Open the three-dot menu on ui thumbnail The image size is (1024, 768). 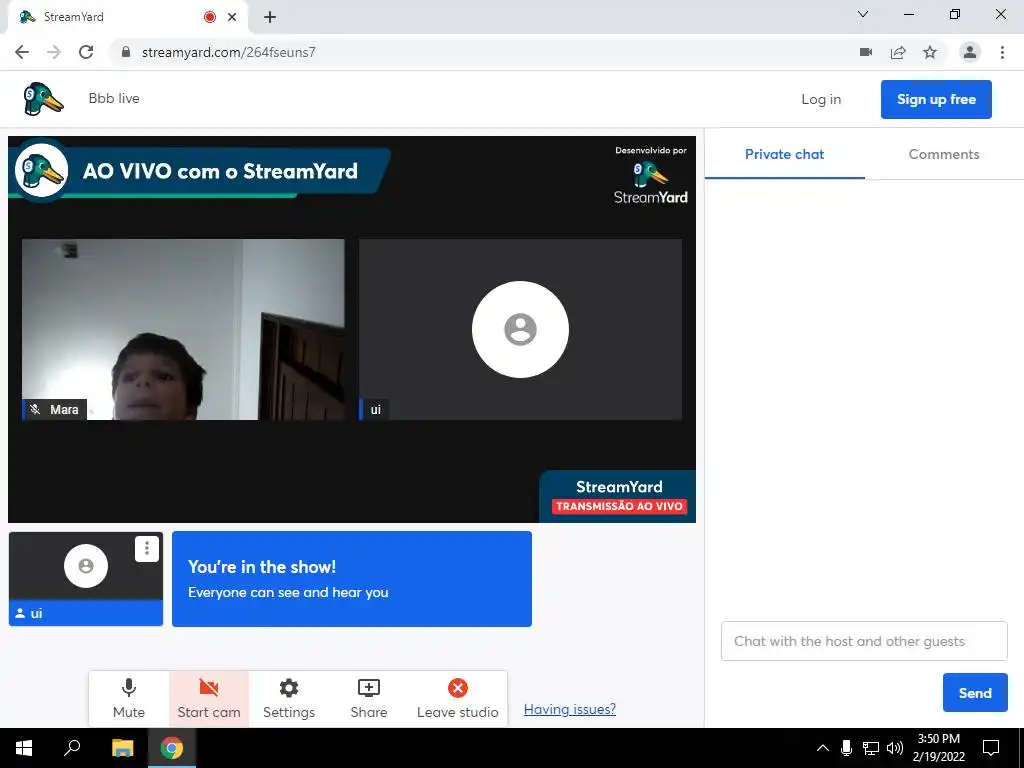click(x=147, y=549)
